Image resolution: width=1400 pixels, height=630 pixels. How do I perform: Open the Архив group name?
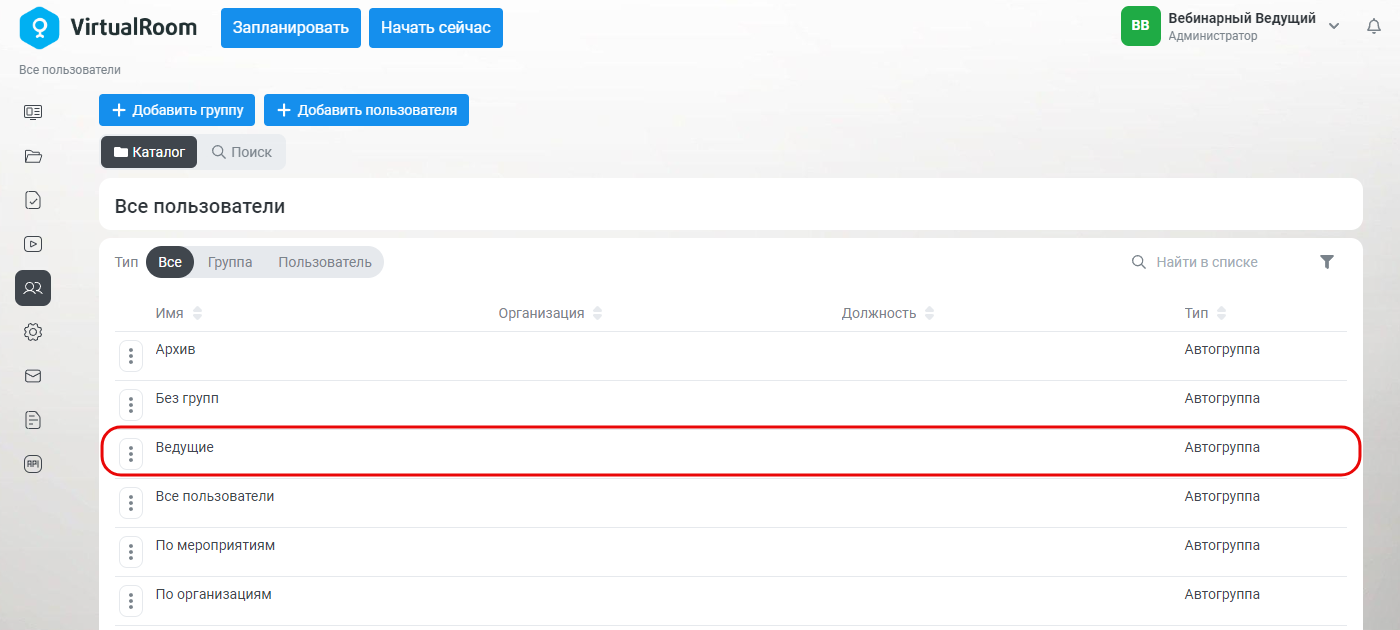[x=176, y=349]
